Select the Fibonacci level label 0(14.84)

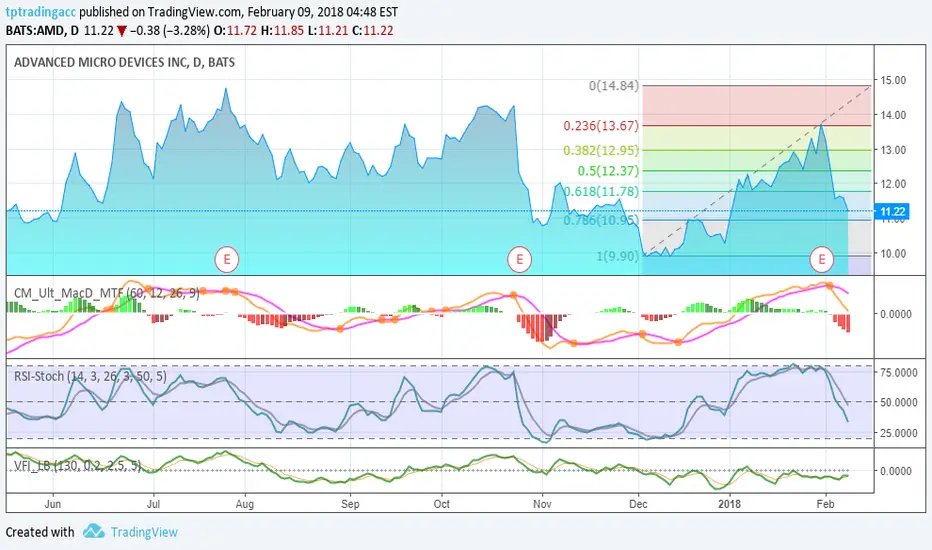point(613,86)
